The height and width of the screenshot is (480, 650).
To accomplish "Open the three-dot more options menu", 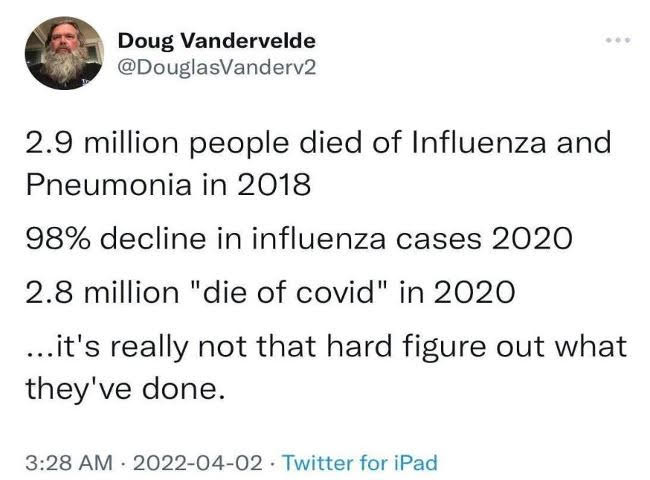I will tap(618, 40).
